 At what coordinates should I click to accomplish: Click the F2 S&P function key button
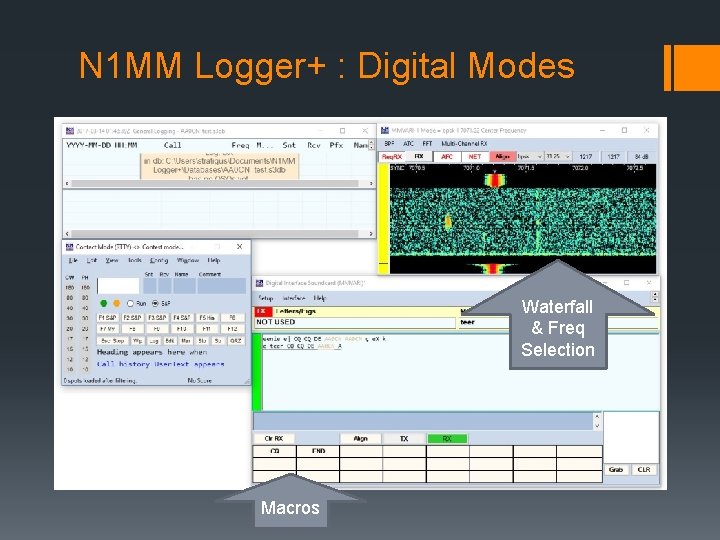click(132, 318)
